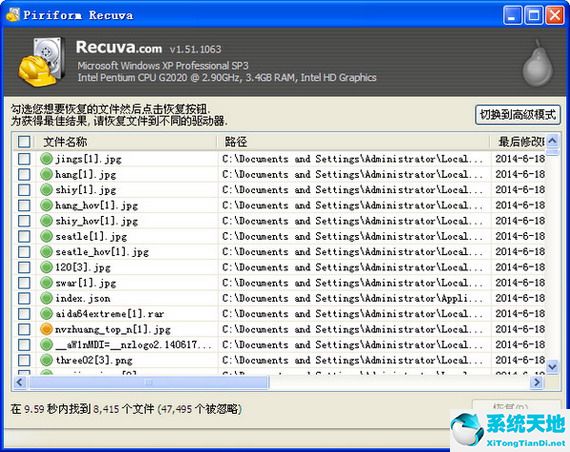Click green status icon of three02[3].png
Viewport: 570px width, 452px height.
point(47,360)
